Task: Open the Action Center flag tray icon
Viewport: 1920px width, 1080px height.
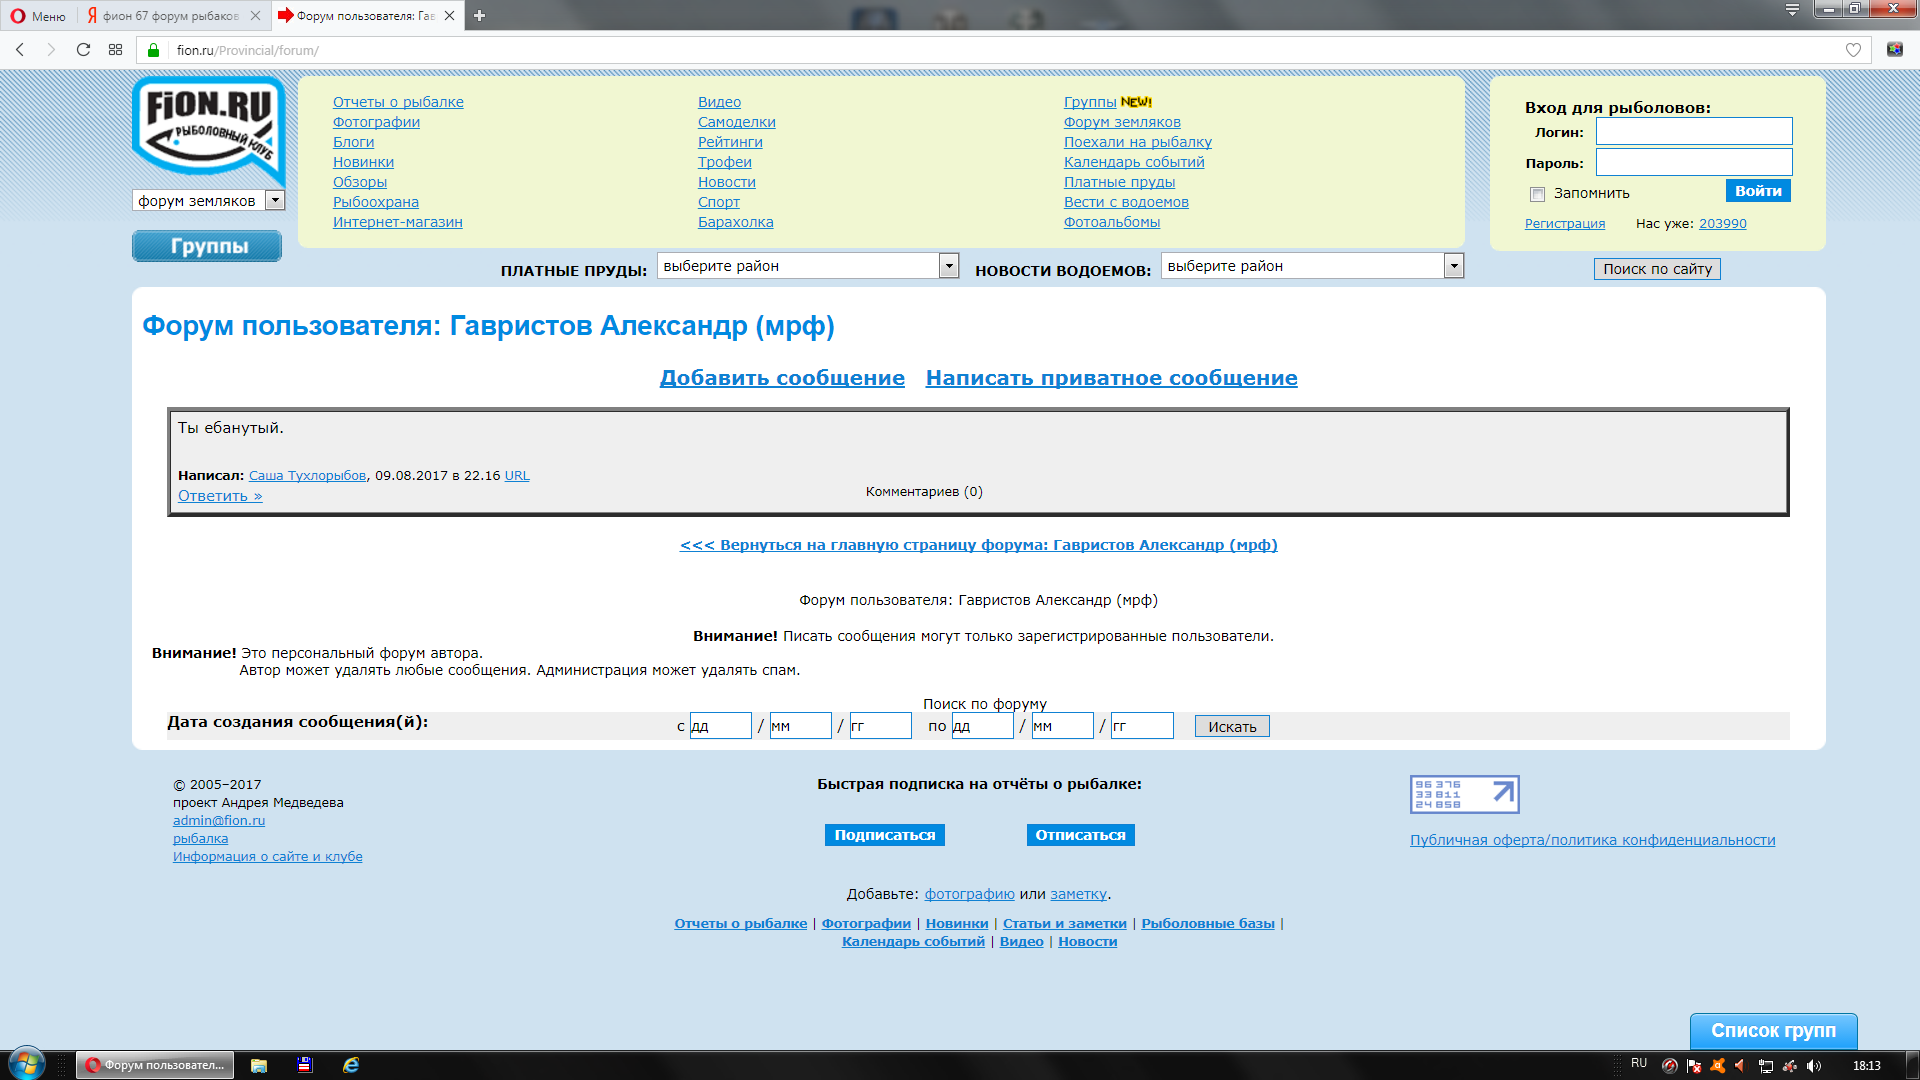Action: tap(1694, 1065)
